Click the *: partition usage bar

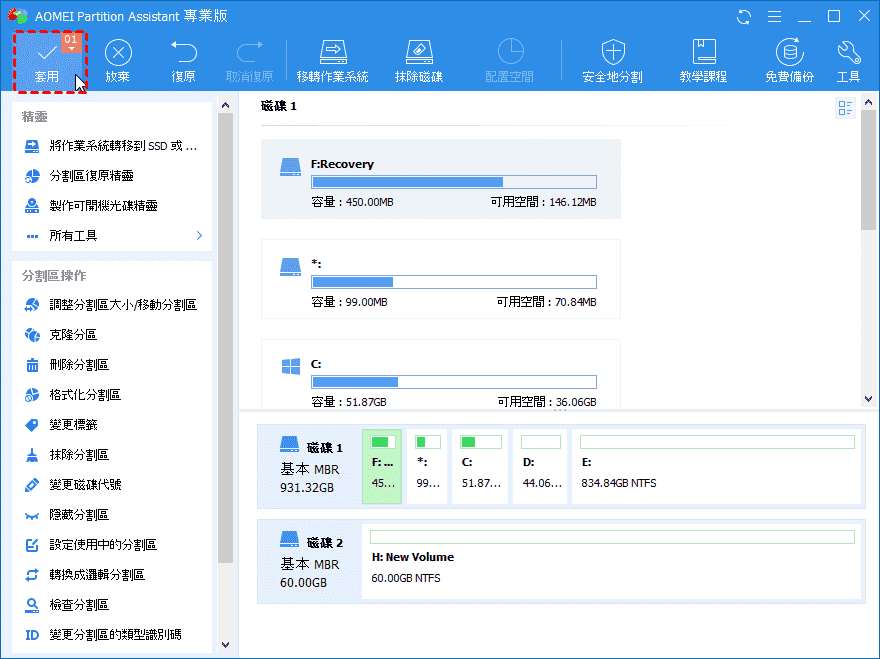[453, 282]
